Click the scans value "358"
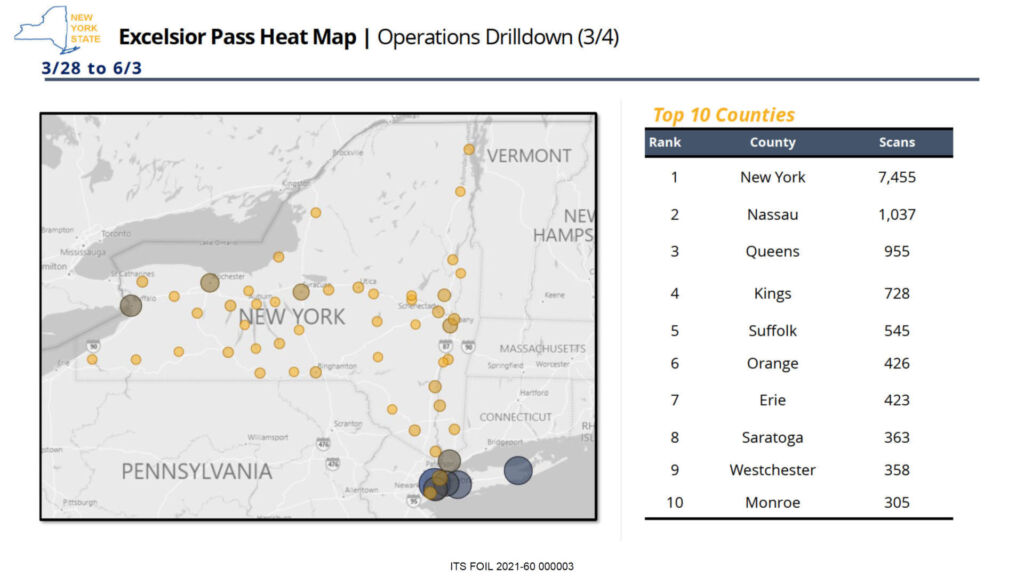The width and height of the screenshot is (1024, 576). [x=897, y=470]
